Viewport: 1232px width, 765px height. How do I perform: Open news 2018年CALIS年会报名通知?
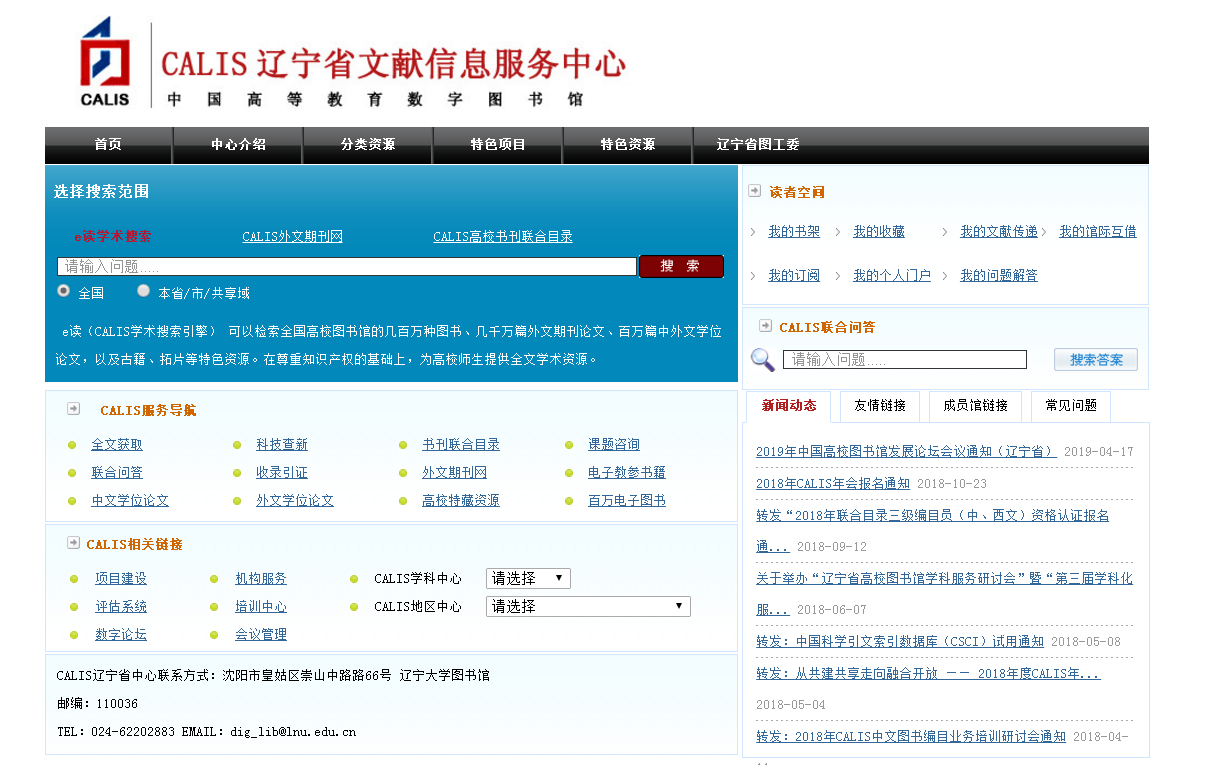pos(833,484)
